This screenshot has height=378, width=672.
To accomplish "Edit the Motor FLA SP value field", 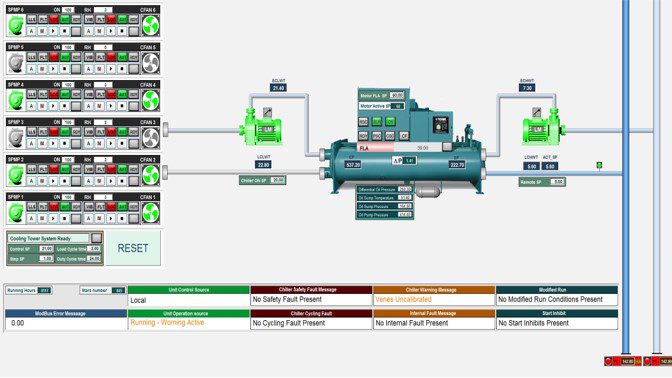I will [397, 96].
